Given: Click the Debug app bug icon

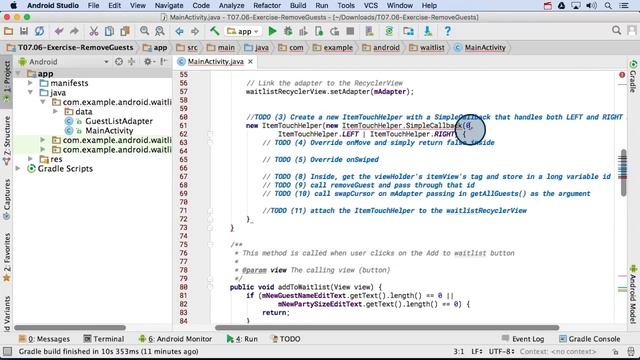Looking at the screenshot, I should (288, 31).
